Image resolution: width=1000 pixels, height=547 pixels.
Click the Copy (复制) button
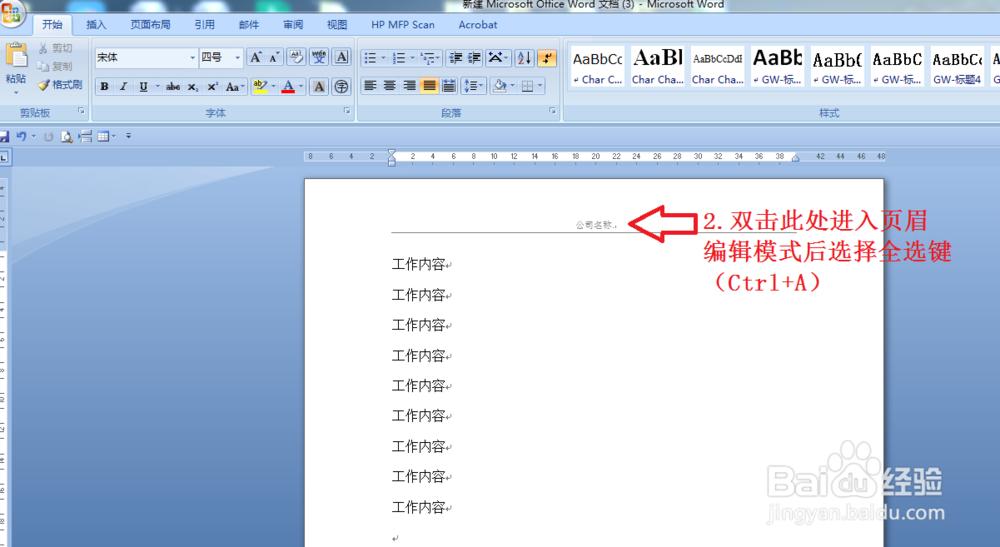pos(55,66)
